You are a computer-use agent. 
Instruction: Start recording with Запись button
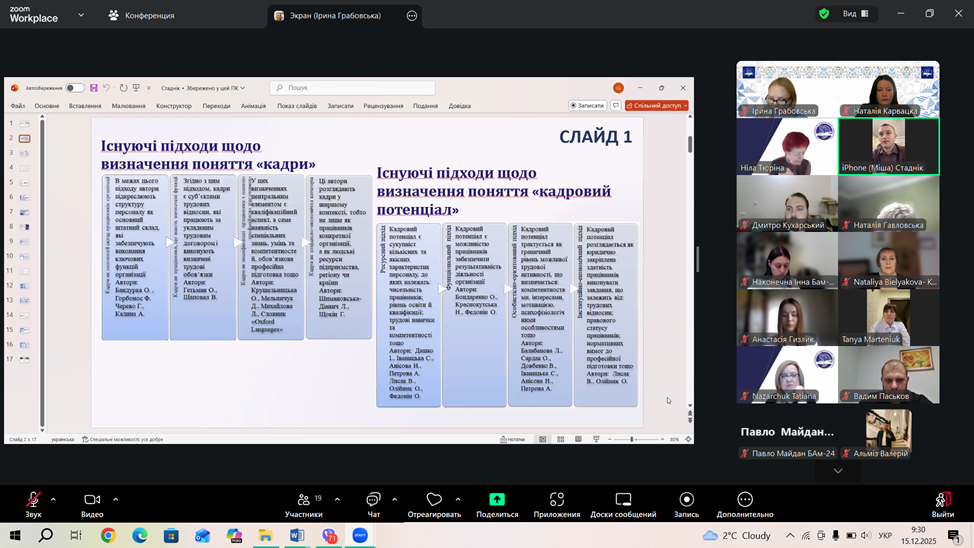point(686,500)
